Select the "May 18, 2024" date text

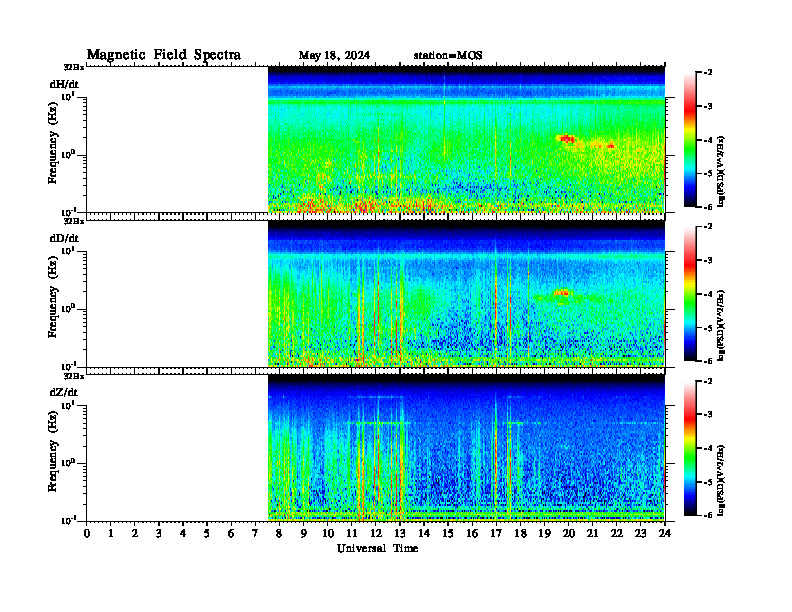point(334,55)
